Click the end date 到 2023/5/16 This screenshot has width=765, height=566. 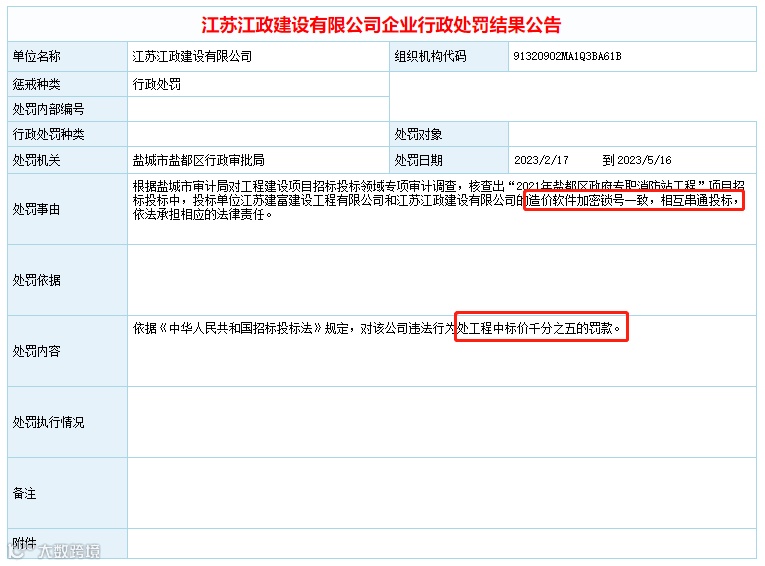pos(637,160)
